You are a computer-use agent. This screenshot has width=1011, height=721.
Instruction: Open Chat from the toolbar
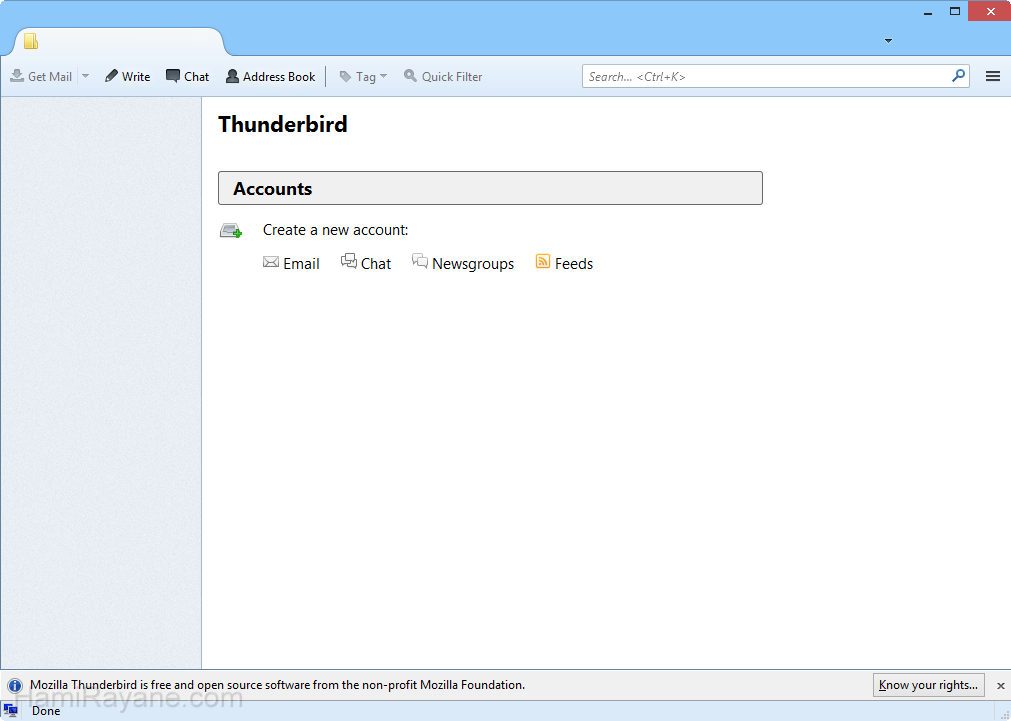pos(188,76)
